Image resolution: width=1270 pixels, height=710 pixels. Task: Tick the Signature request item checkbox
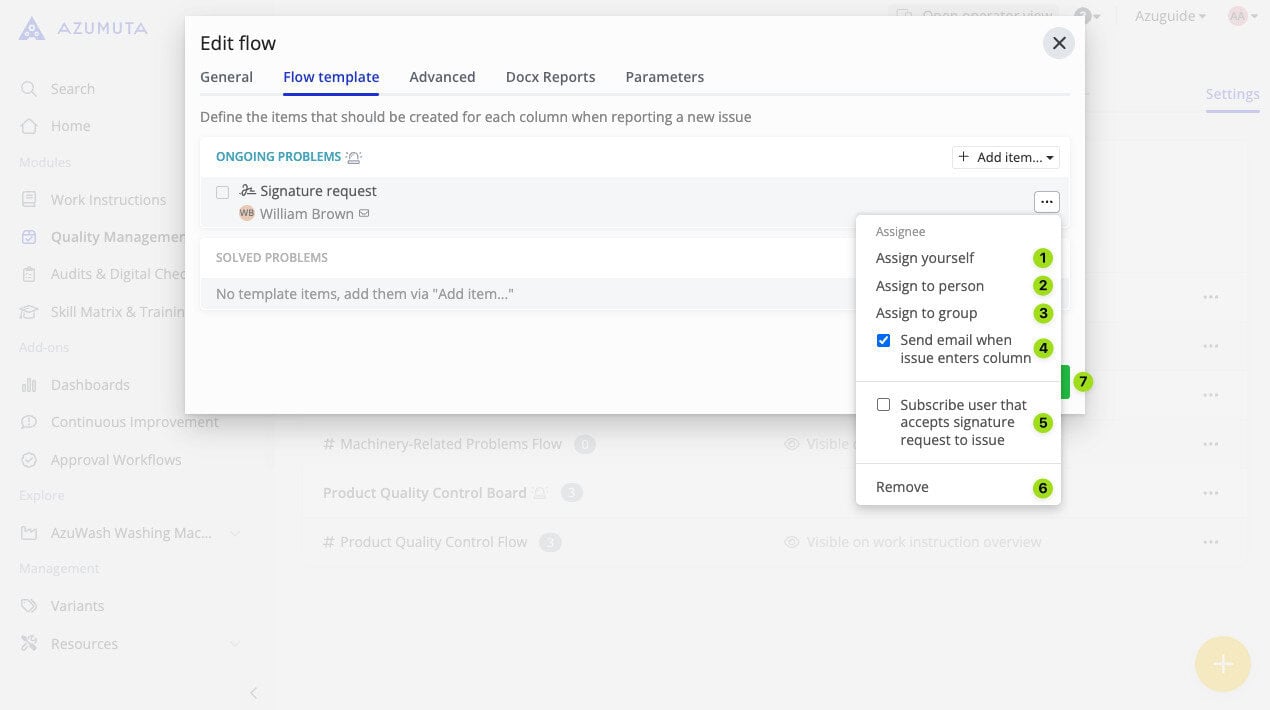[x=222, y=192]
